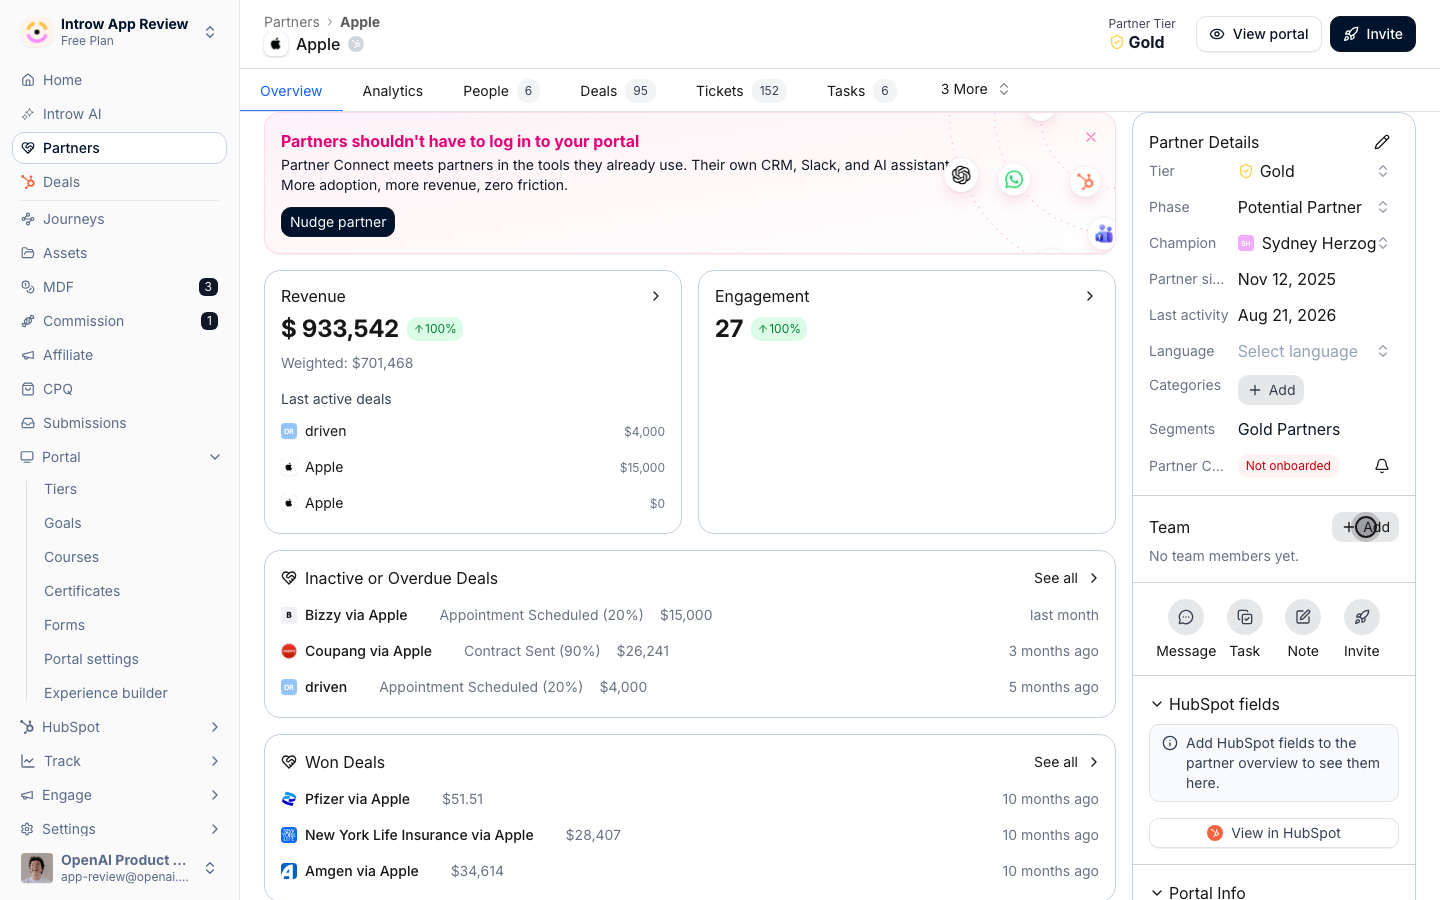
Task: Open the Phase dropdown showing Potential Partner
Action: [1314, 207]
